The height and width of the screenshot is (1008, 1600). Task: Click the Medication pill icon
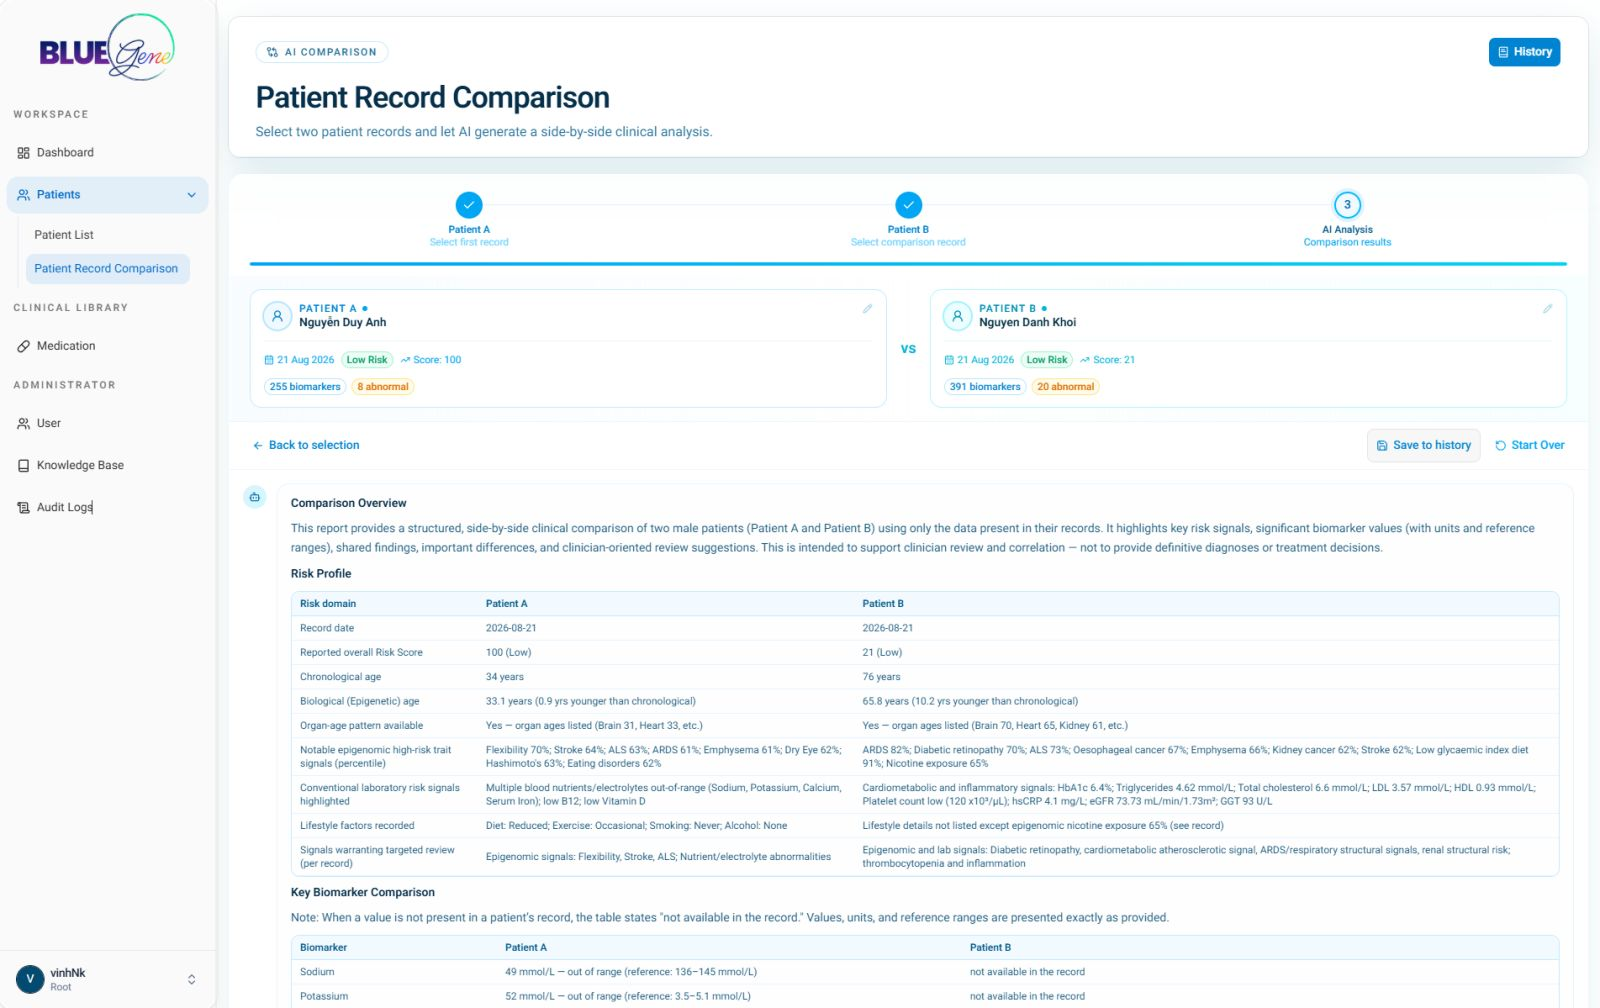click(23, 346)
